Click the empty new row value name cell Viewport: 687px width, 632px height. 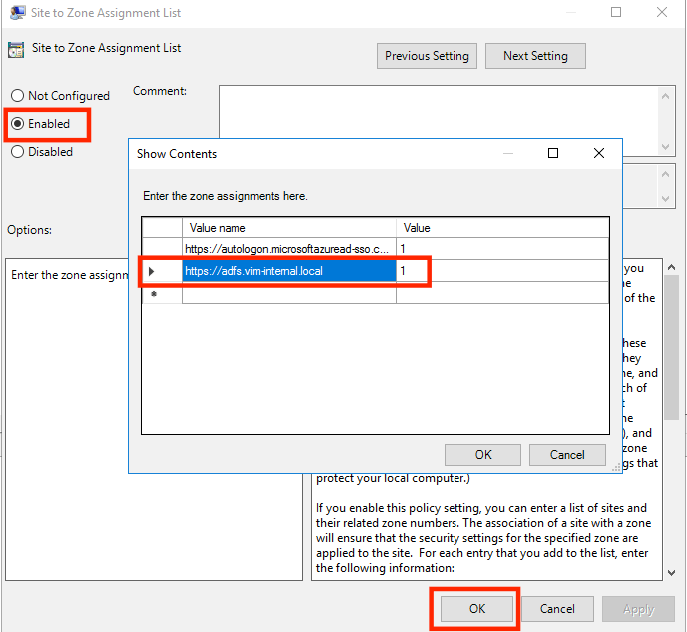(289, 293)
